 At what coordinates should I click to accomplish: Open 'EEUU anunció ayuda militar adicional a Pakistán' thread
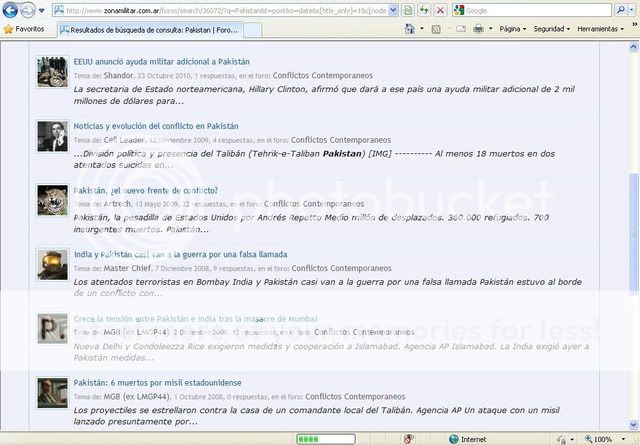(x=161, y=61)
